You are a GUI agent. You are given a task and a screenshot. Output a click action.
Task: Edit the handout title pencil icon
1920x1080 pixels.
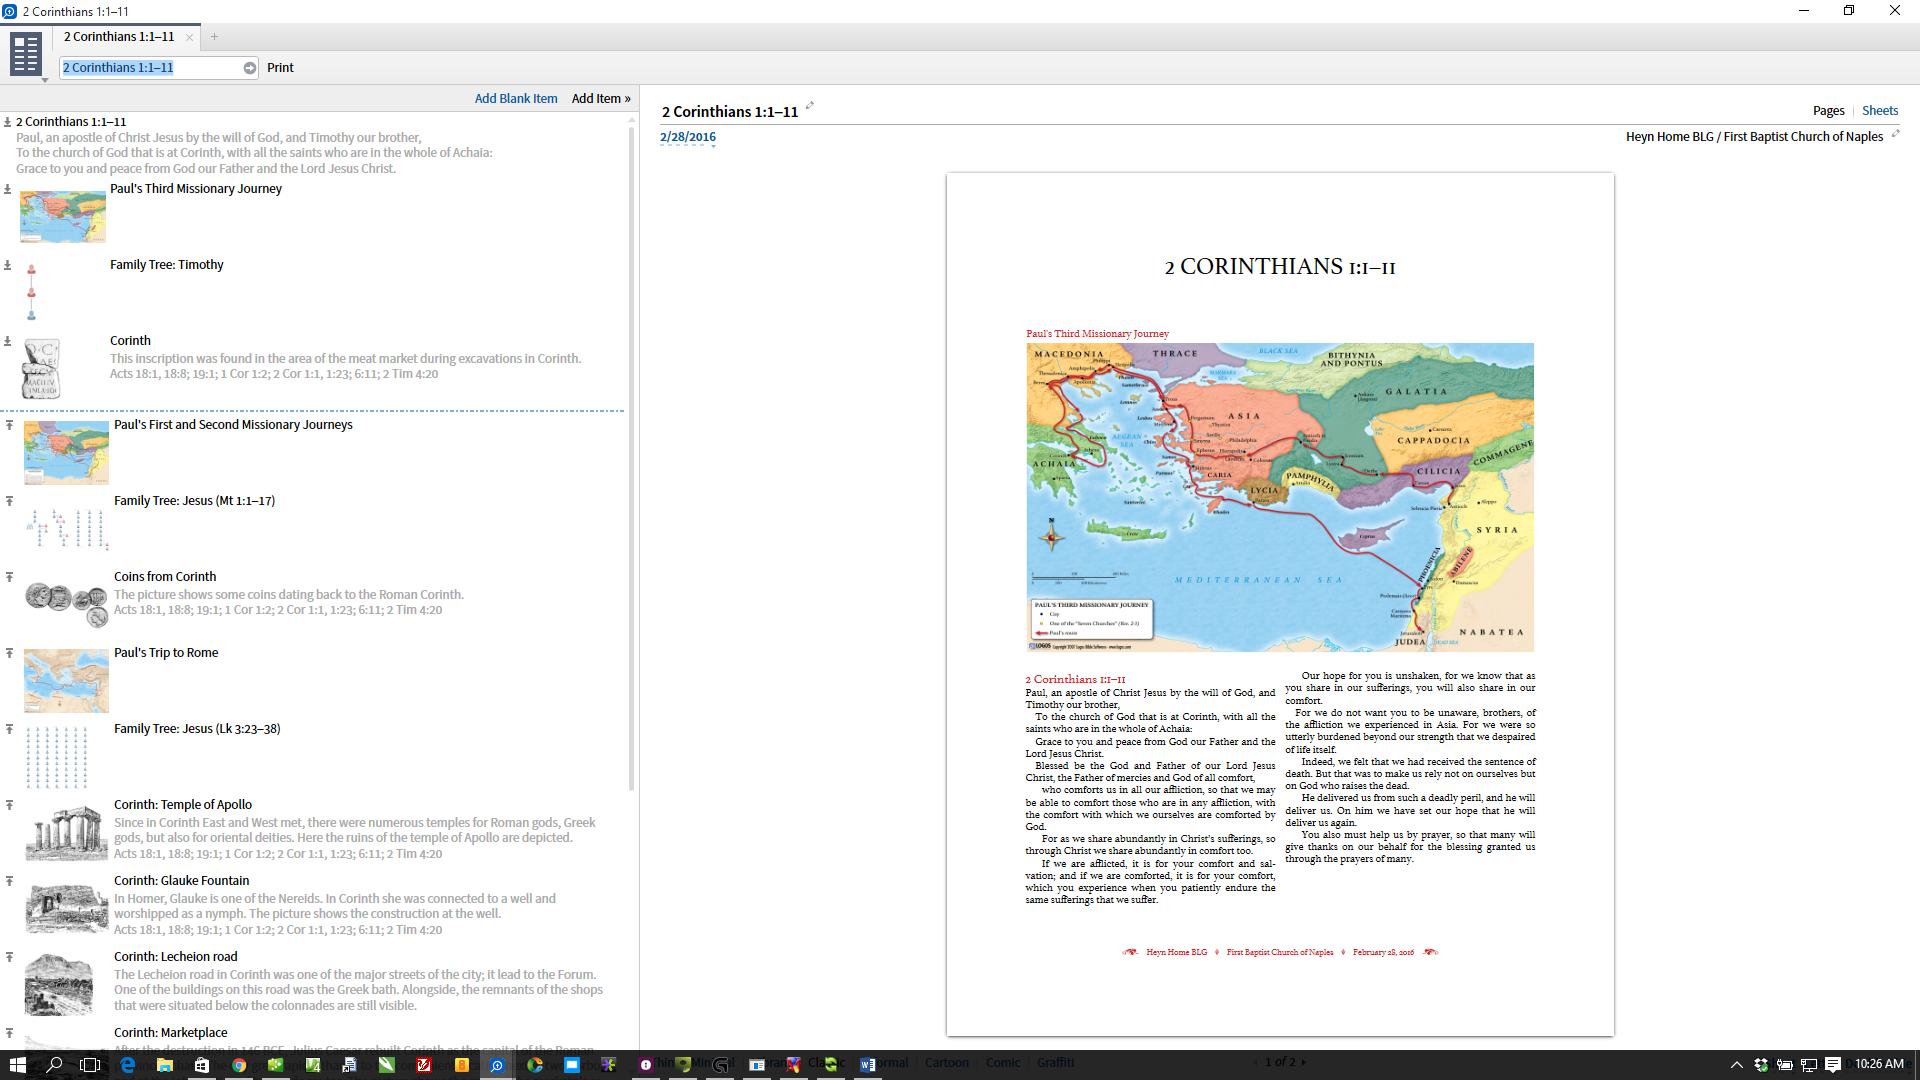coord(810,106)
